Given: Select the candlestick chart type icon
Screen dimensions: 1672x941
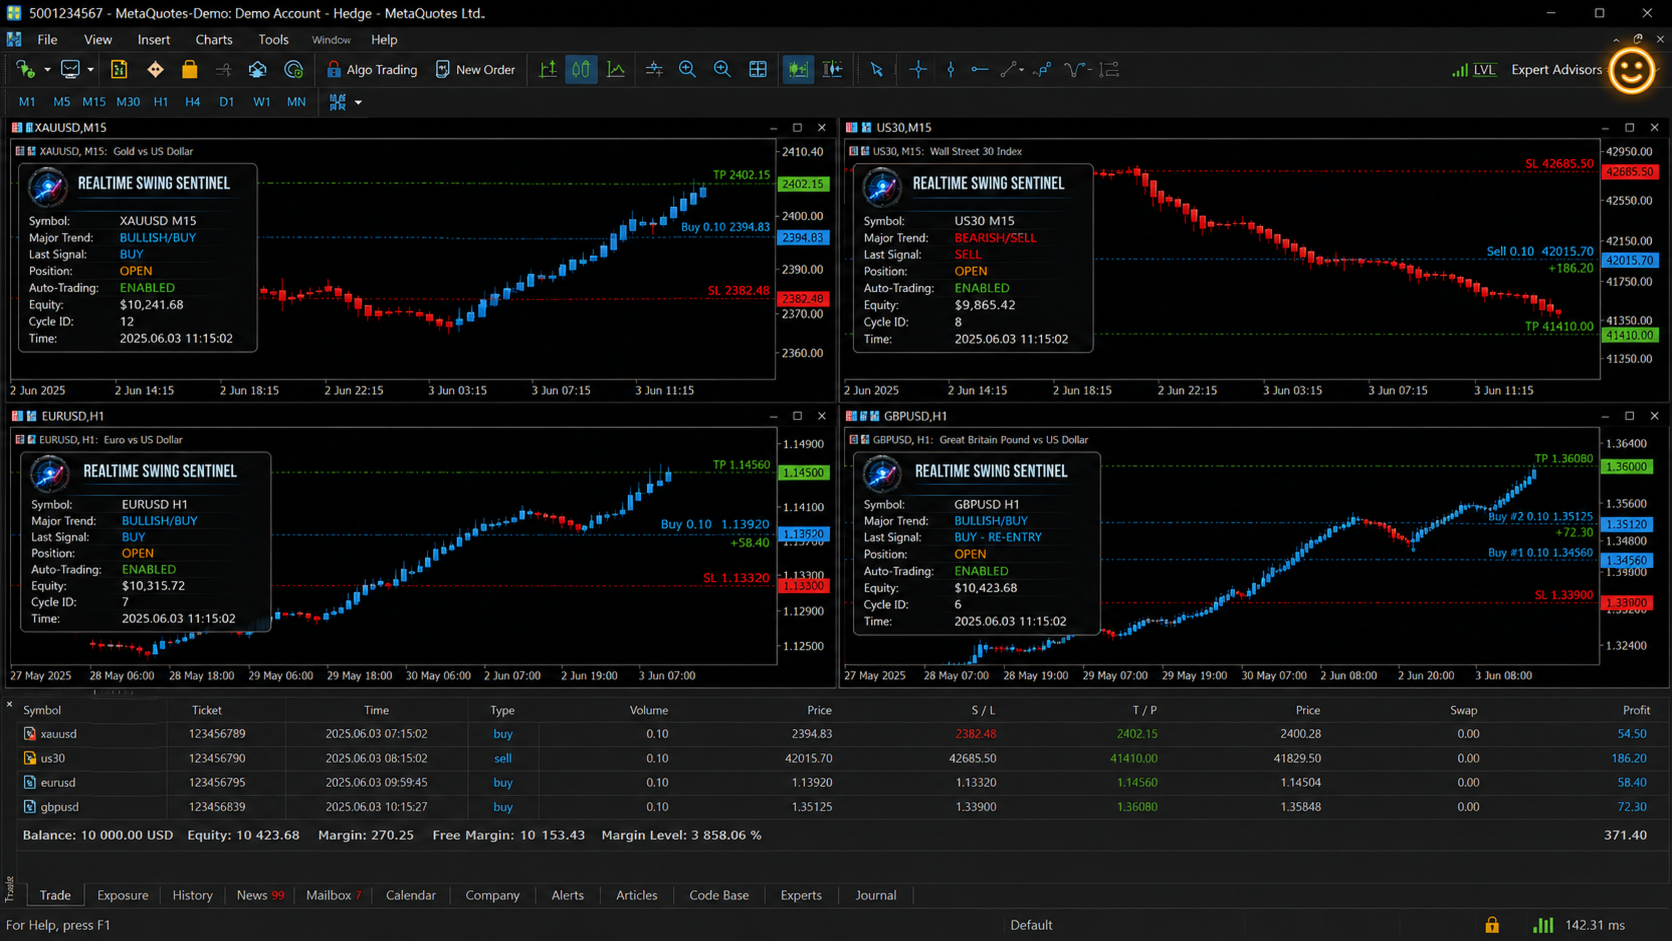Looking at the screenshot, I should (x=581, y=69).
